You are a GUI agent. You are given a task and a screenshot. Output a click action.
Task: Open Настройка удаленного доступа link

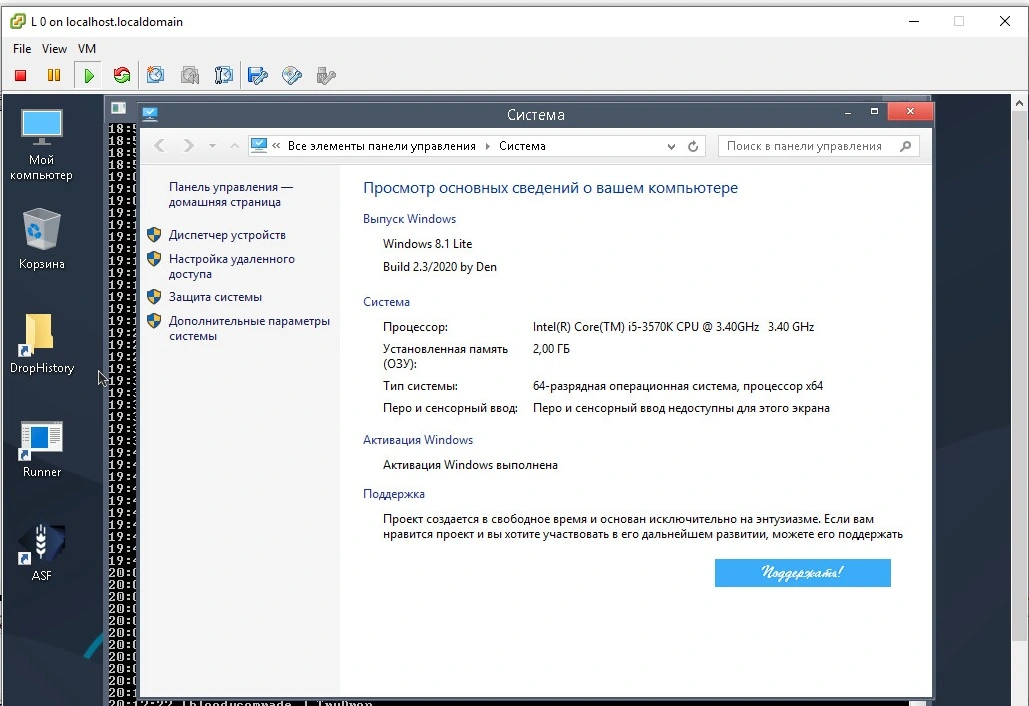tap(232, 266)
